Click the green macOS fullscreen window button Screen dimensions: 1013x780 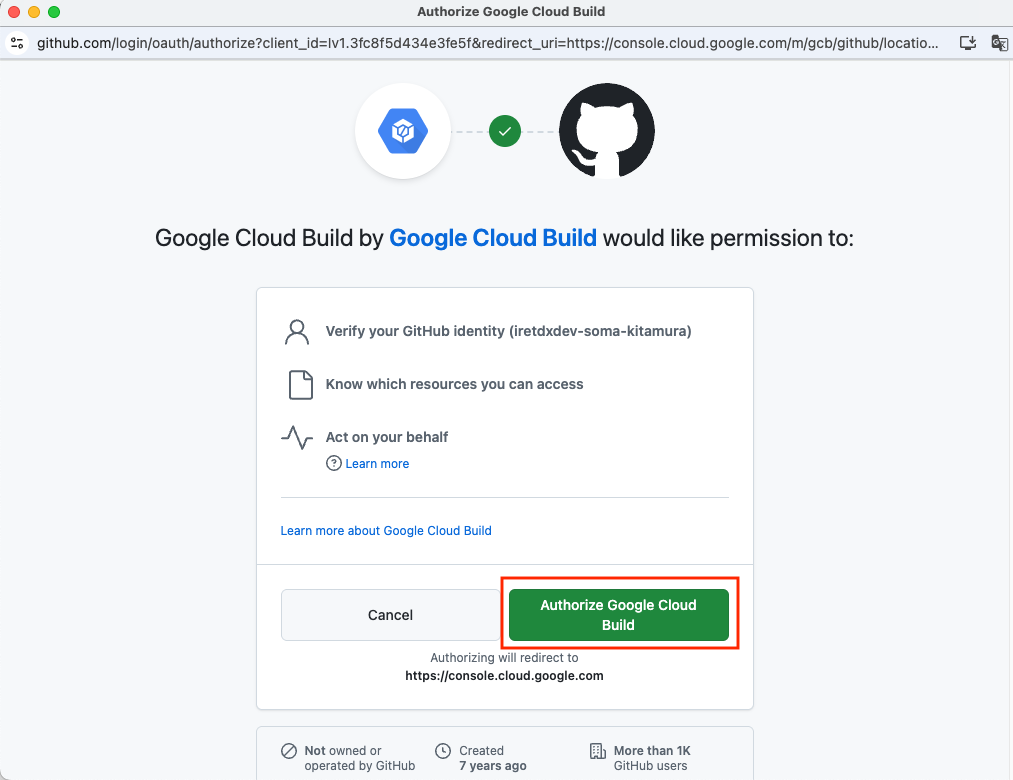(54, 12)
